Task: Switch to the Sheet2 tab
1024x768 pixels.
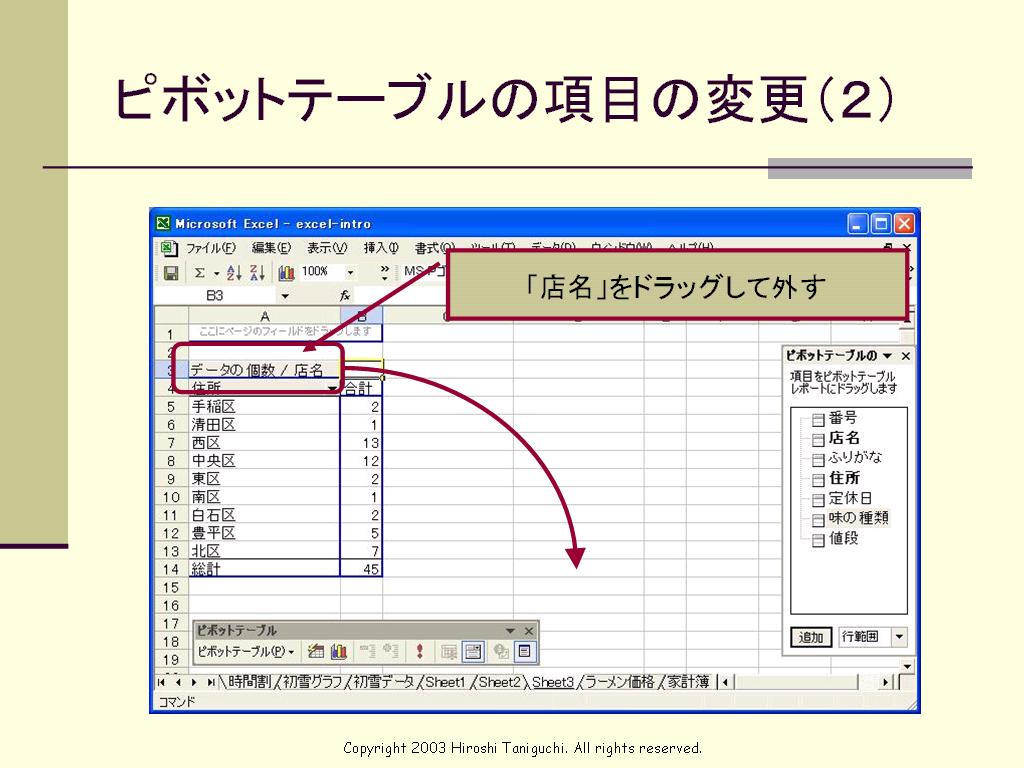Action: (500, 682)
